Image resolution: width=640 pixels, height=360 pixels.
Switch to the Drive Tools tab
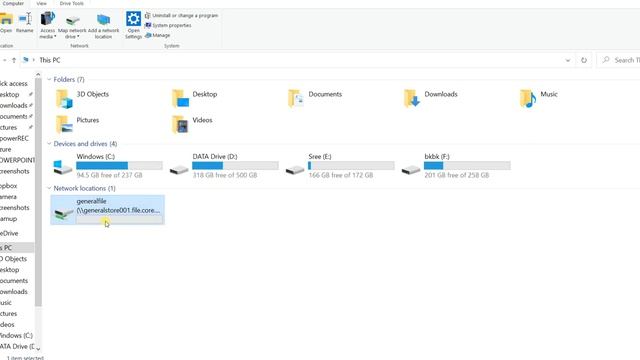71,3
